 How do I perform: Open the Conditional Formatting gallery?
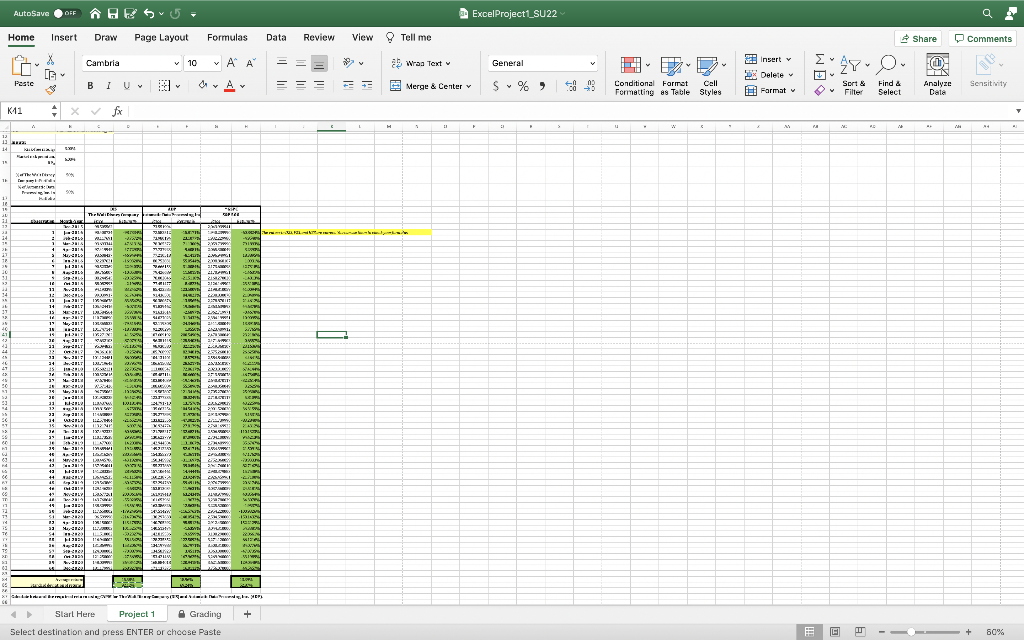[x=634, y=73]
